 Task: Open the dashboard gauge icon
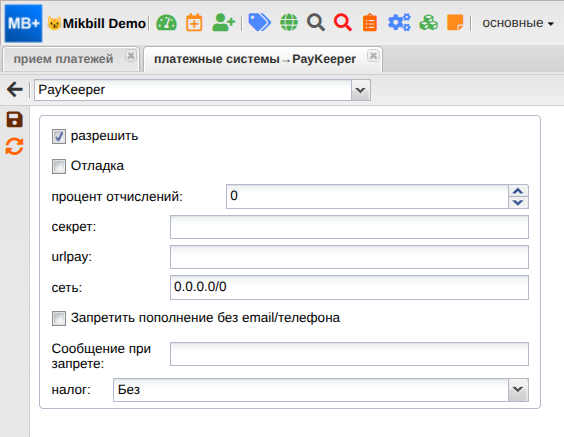tap(166, 23)
